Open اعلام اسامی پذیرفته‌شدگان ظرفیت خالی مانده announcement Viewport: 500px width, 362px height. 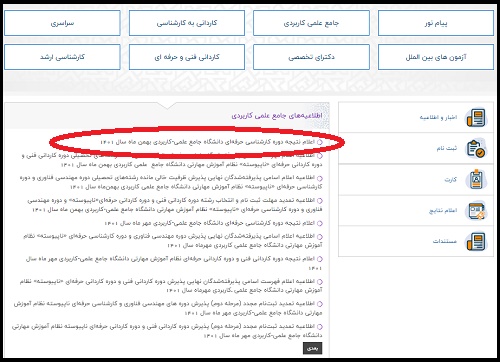(171, 182)
